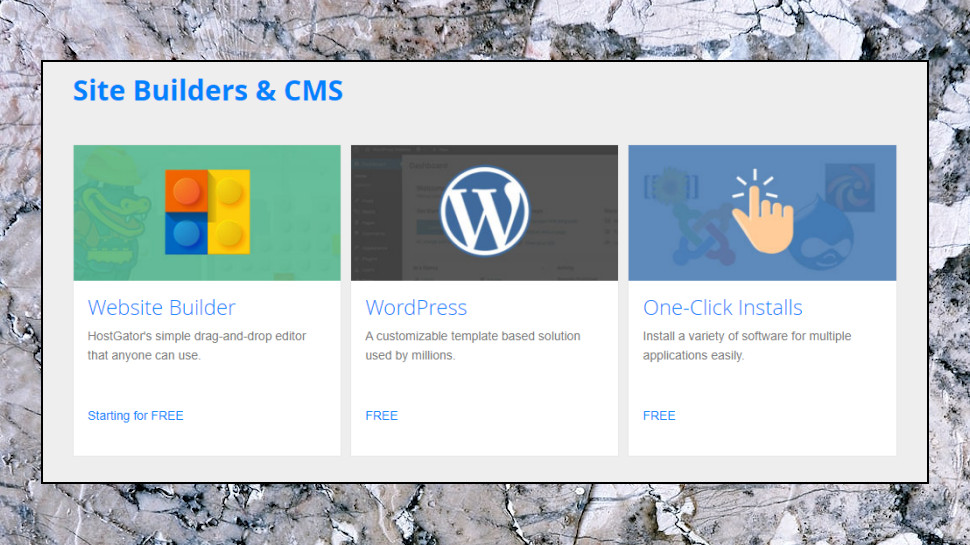The image size is (970, 545).
Task: Open the One-Click Installs title link
Action: [x=723, y=307]
